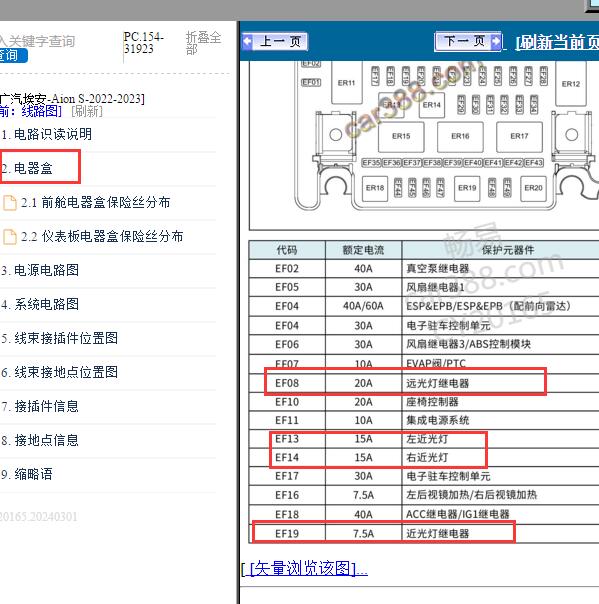The width and height of the screenshot is (599, 604).
Task: Select the EF05 code cell
Action: [287, 287]
